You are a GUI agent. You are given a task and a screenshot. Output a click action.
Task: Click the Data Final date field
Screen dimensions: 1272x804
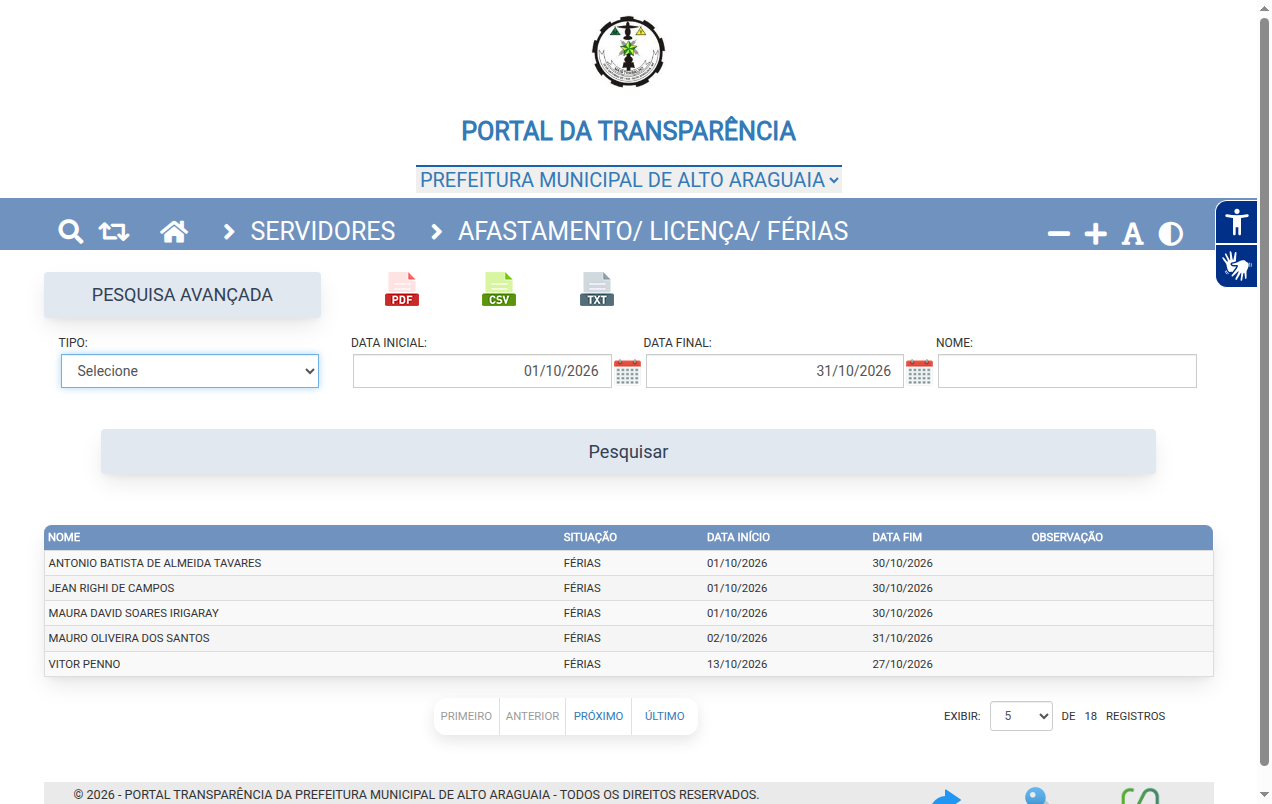[x=775, y=371]
